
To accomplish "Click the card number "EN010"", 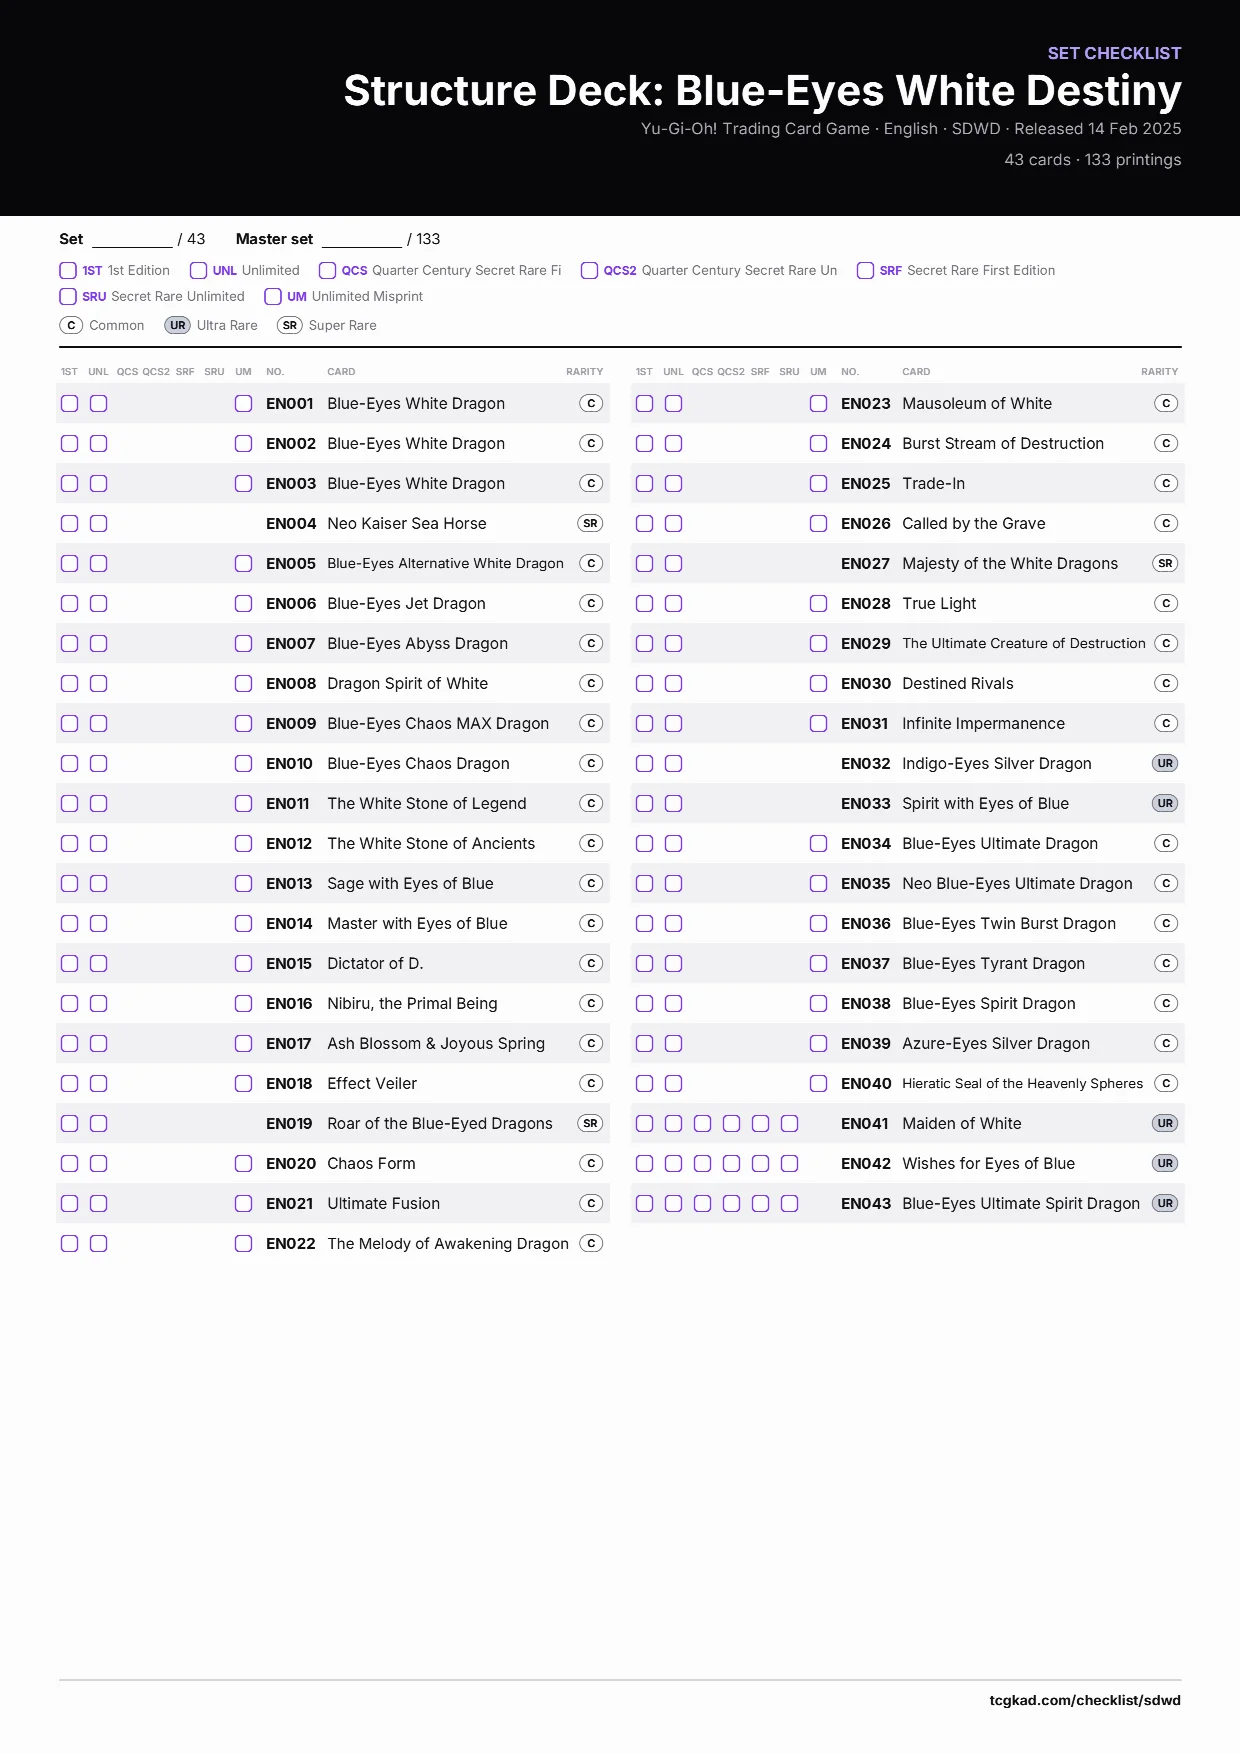I will click(289, 763).
